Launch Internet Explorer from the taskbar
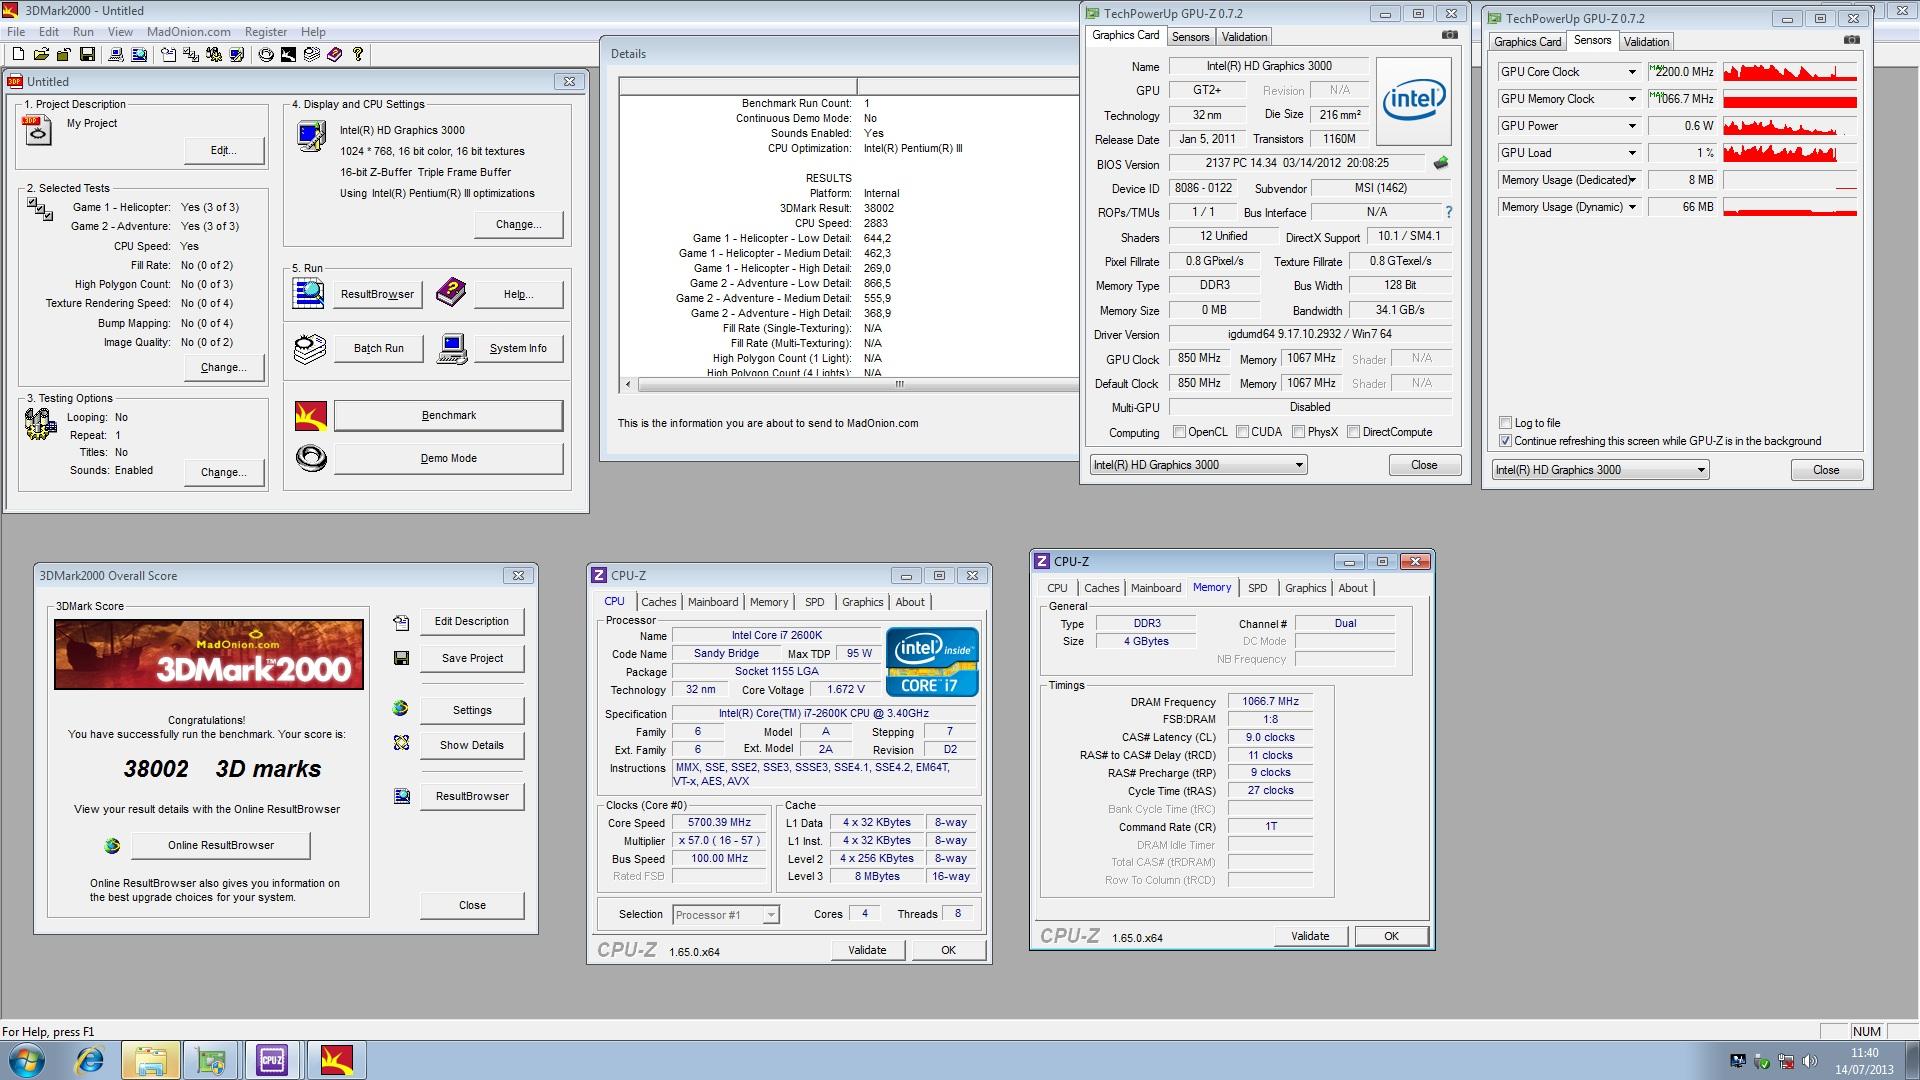 point(90,1060)
